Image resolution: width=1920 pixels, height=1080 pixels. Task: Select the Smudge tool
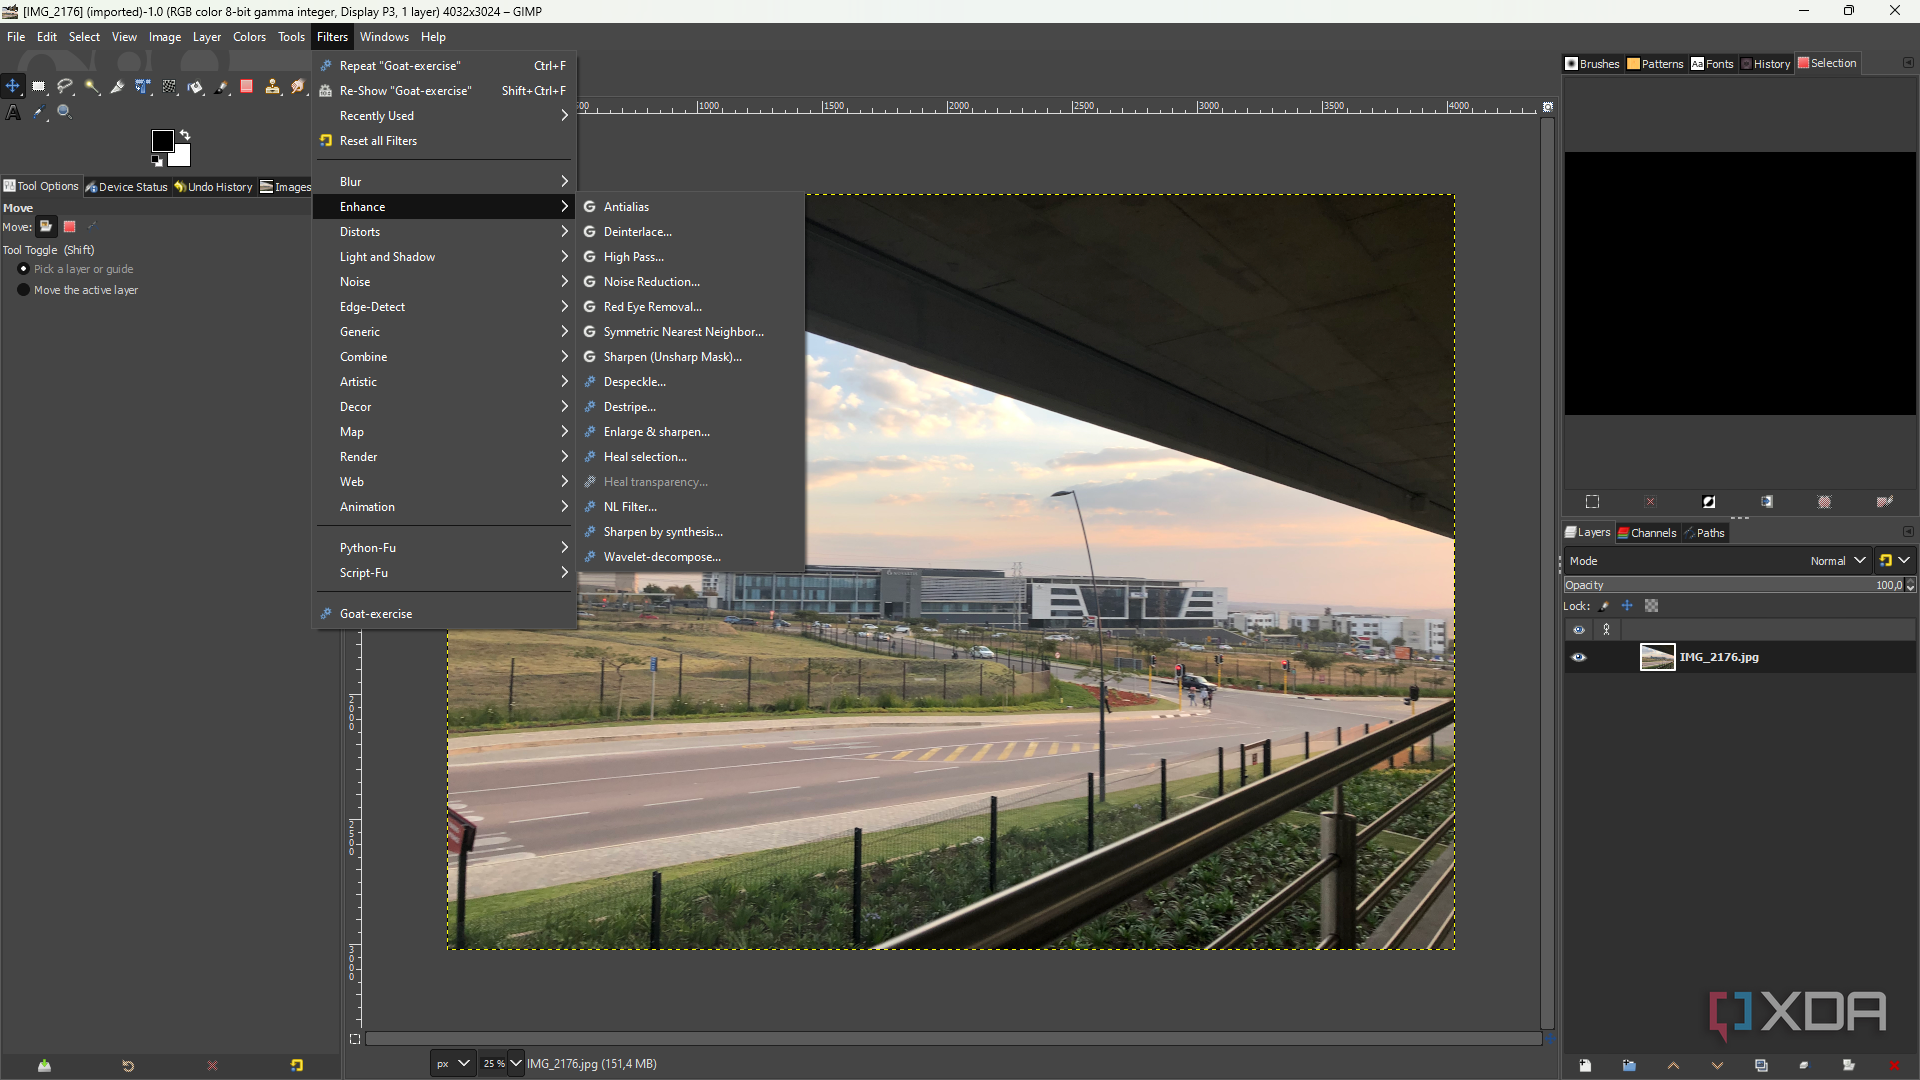coord(298,87)
